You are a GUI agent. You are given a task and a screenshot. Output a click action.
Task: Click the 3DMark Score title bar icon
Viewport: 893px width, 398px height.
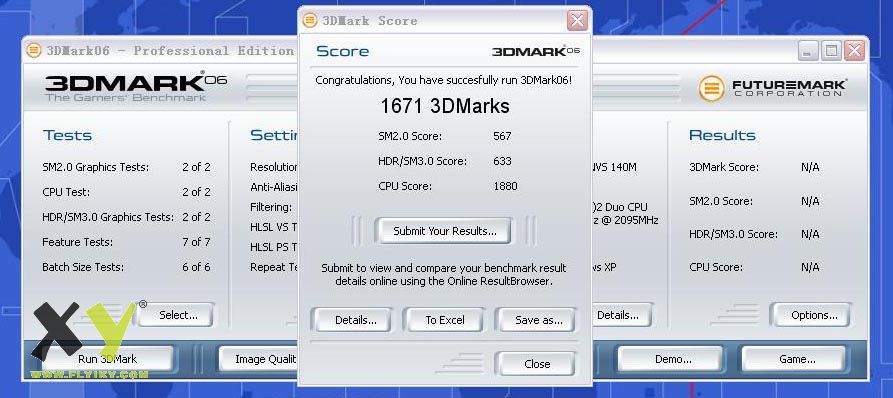310,21
